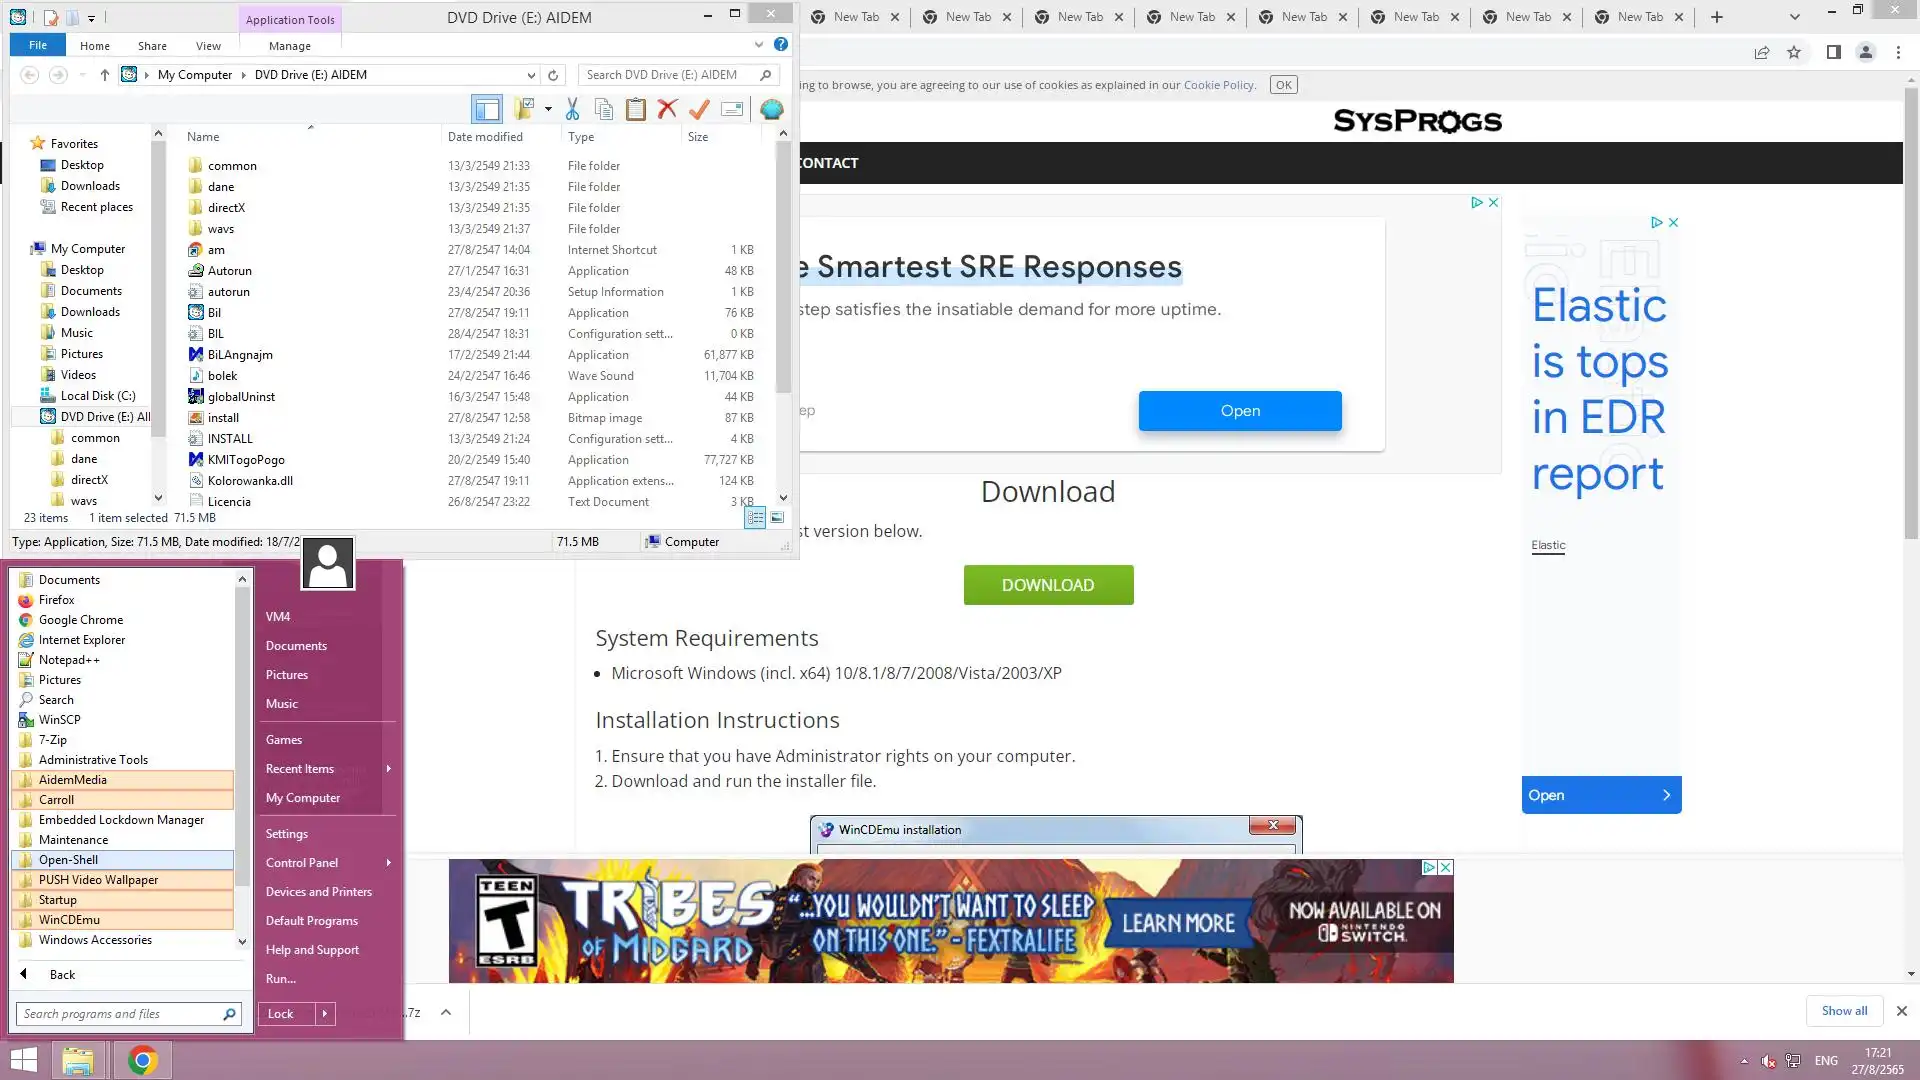The height and width of the screenshot is (1080, 1920).
Task: Open the View ribbon tab
Action: [208, 46]
